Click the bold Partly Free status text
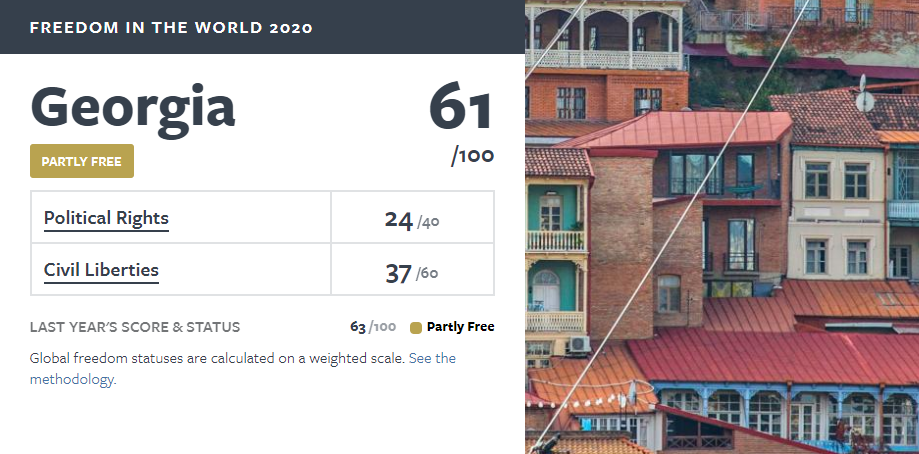This screenshot has width=919, height=454. point(460,327)
